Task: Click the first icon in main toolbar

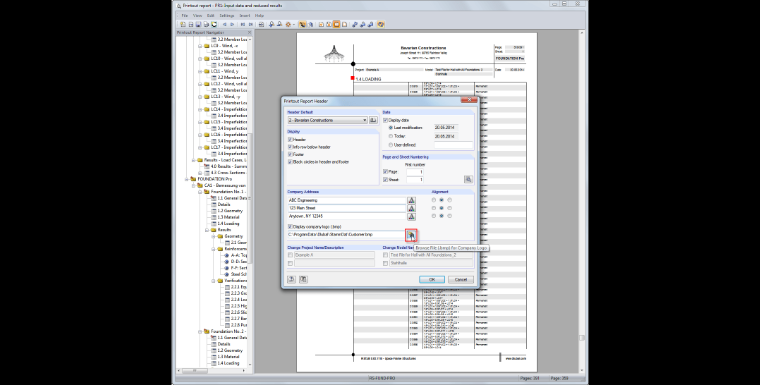Action: click(x=183, y=24)
